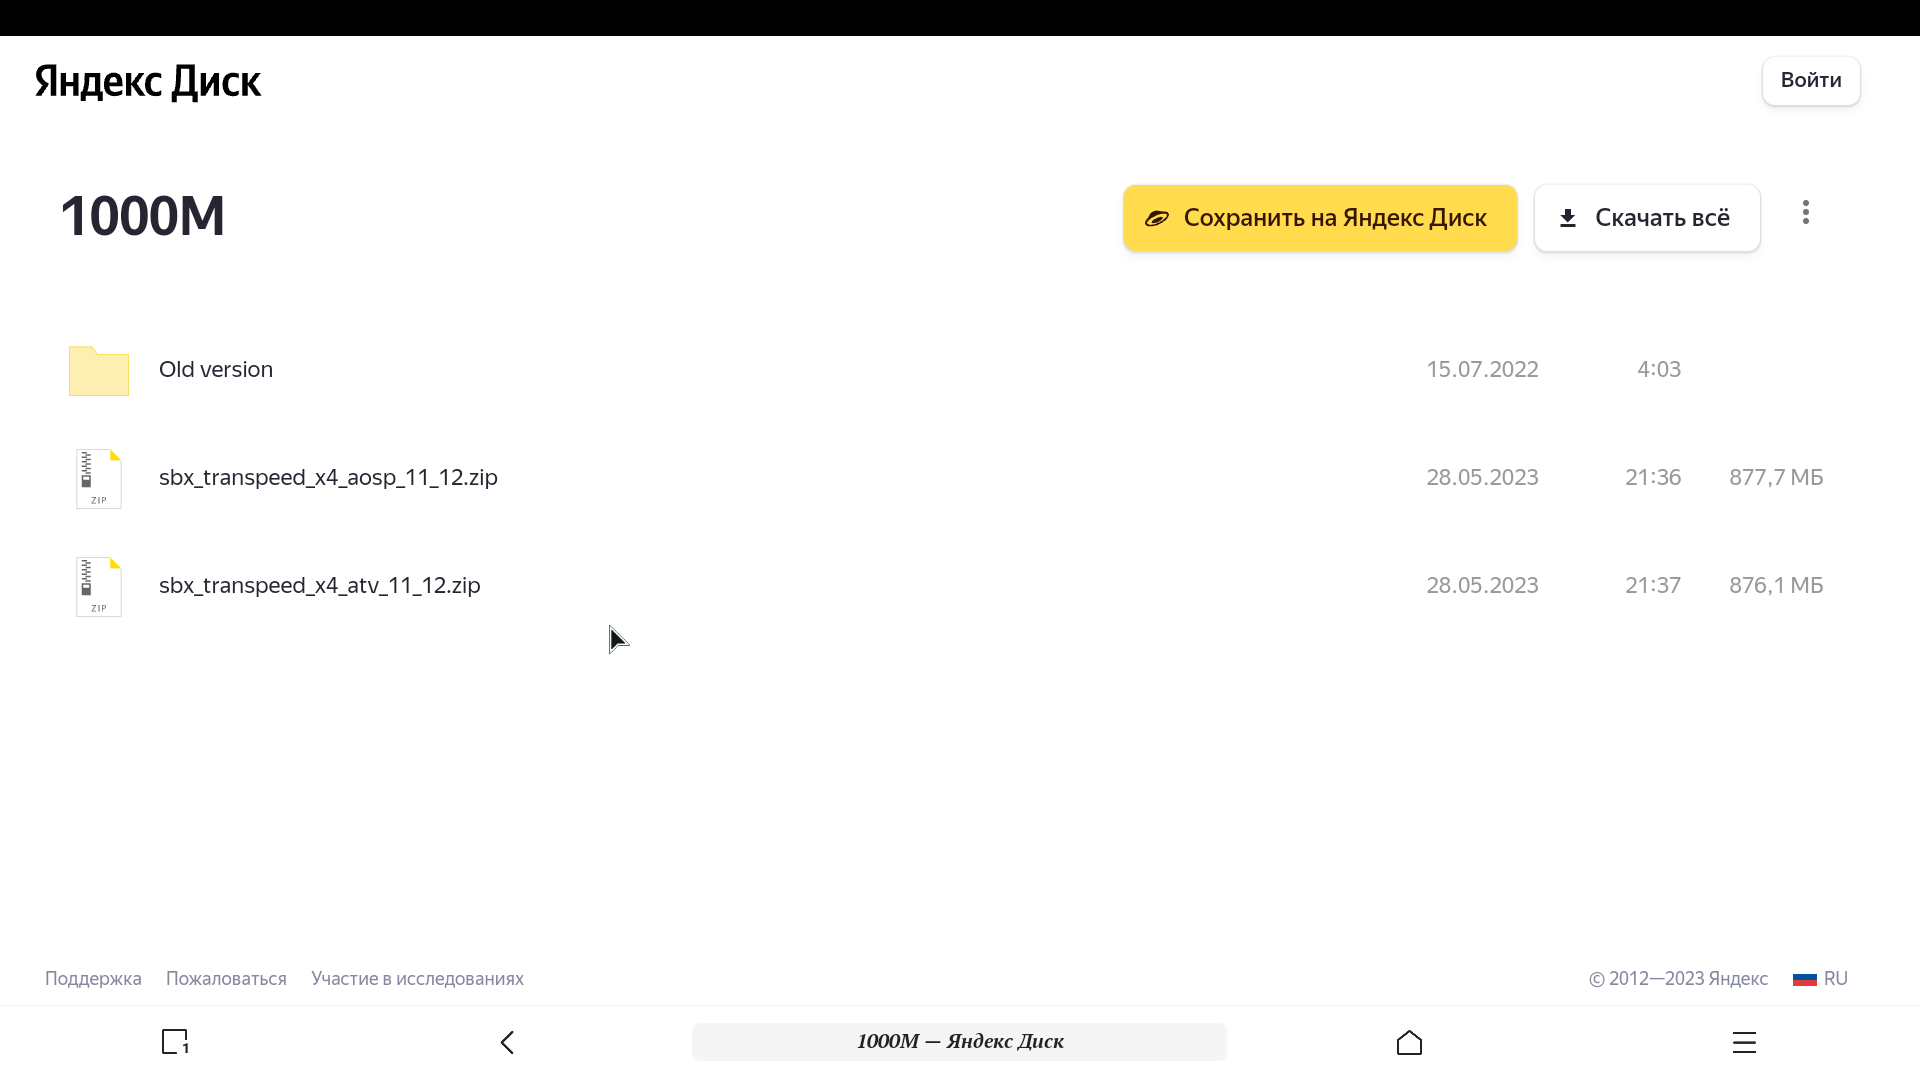
Task: Go to the browser home icon
Action: 1409,1042
